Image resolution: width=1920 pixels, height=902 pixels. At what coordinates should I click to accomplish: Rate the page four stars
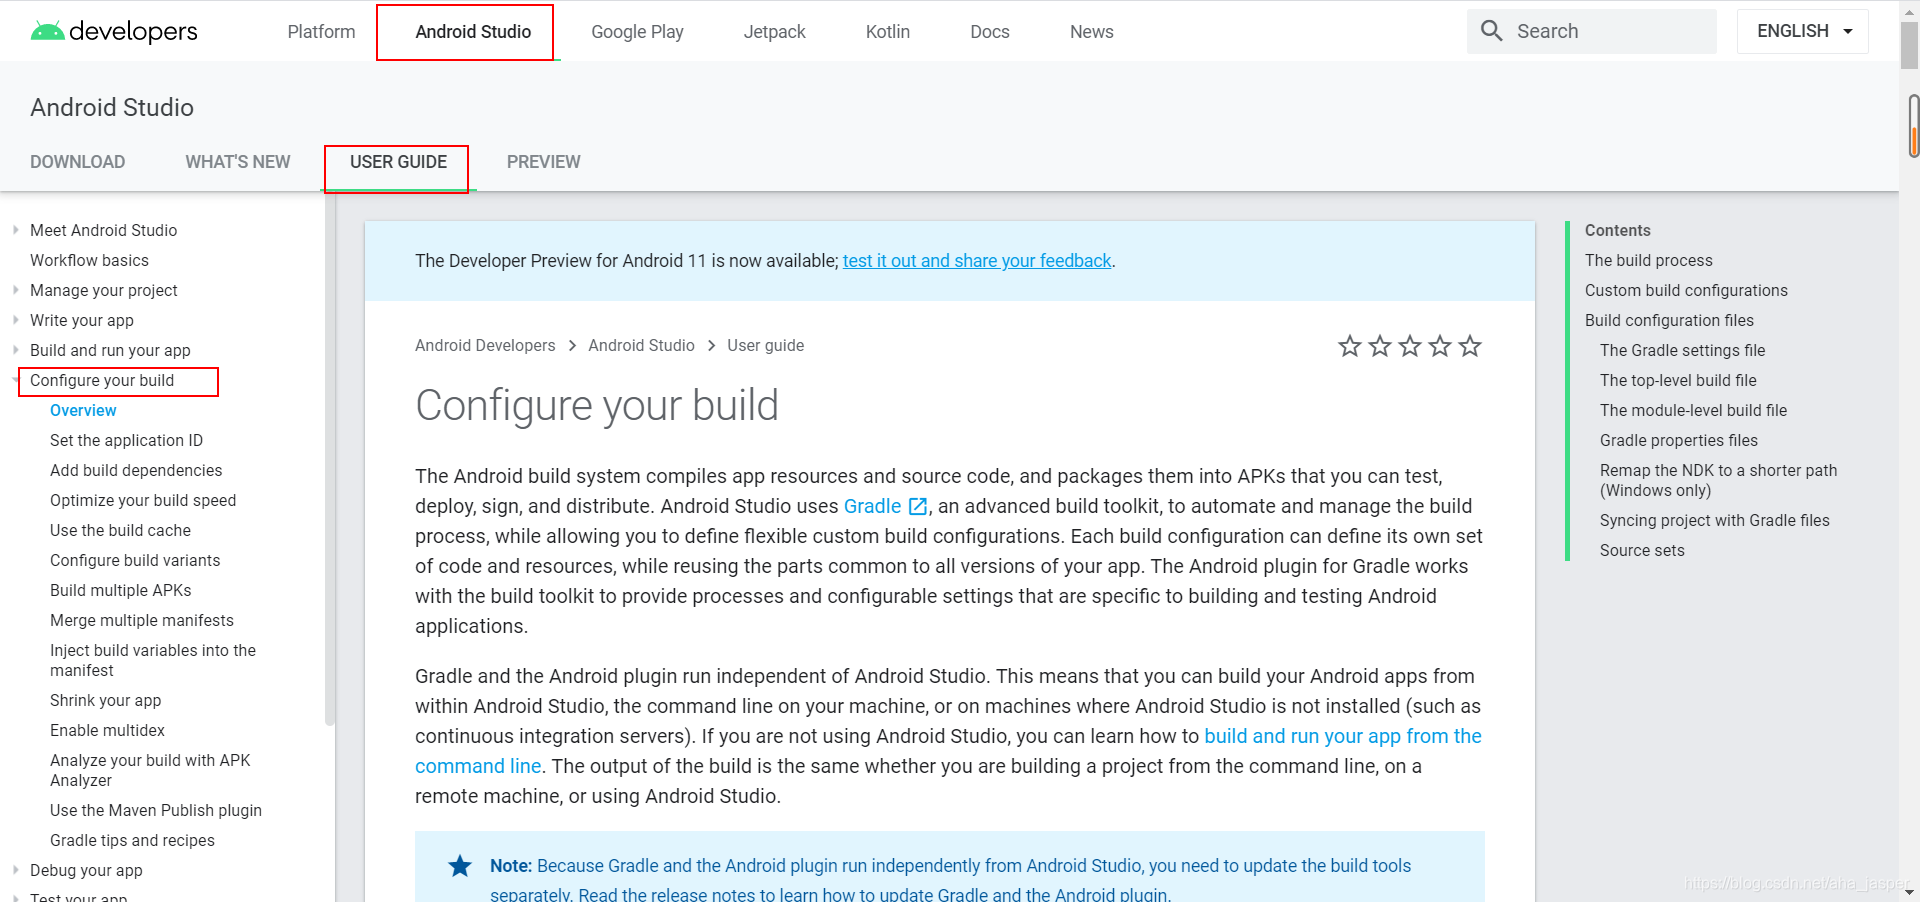[1440, 346]
